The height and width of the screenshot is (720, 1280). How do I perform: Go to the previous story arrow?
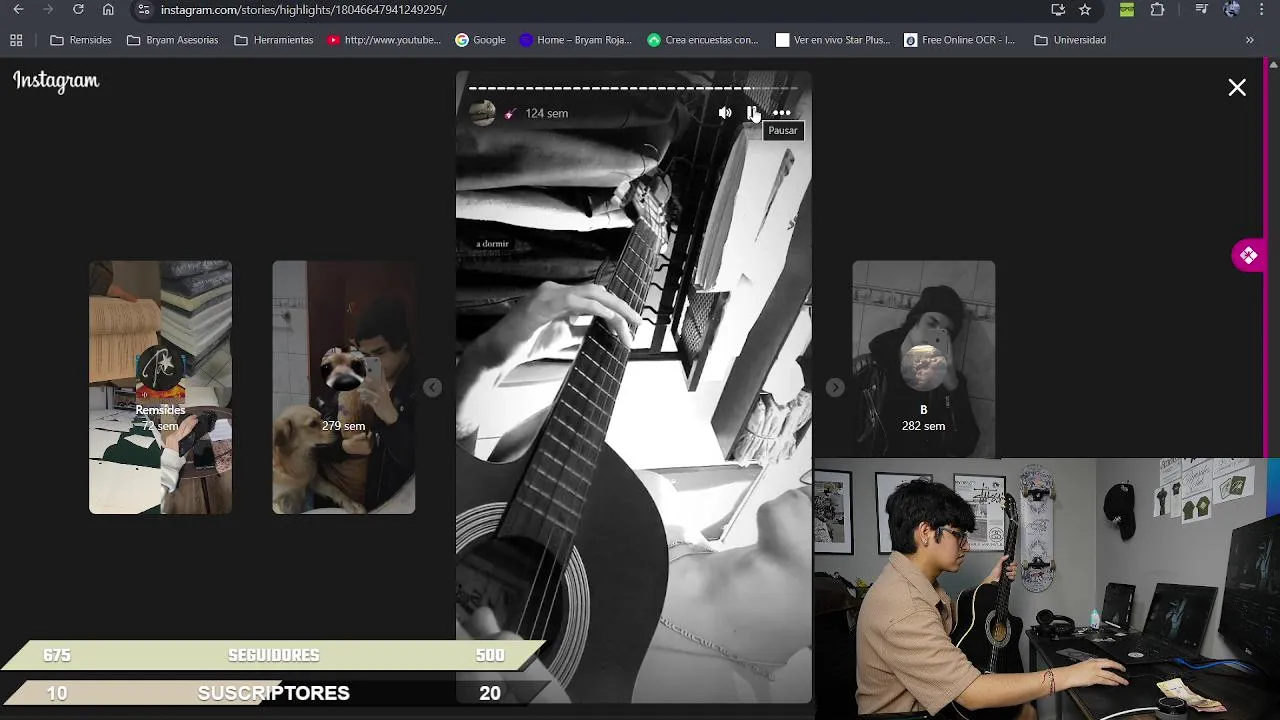(432, 387)
